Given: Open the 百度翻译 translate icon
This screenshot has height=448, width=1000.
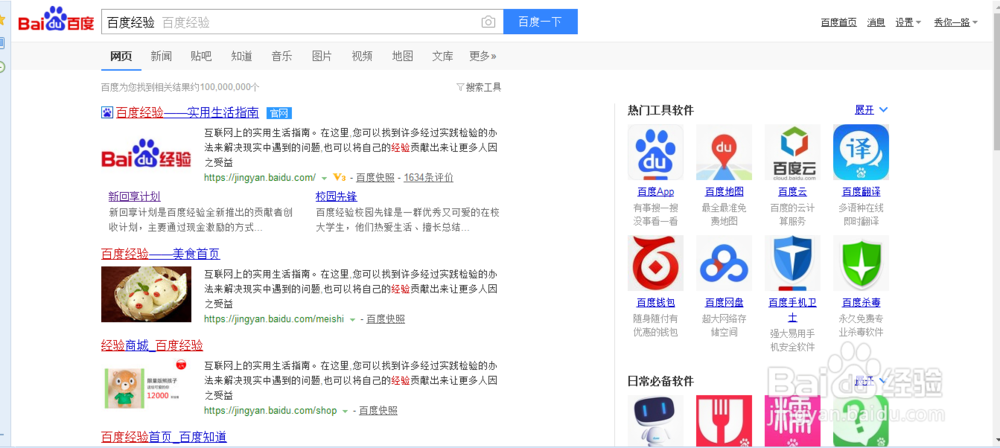Looking at the screenshot, I should (860, 153).
